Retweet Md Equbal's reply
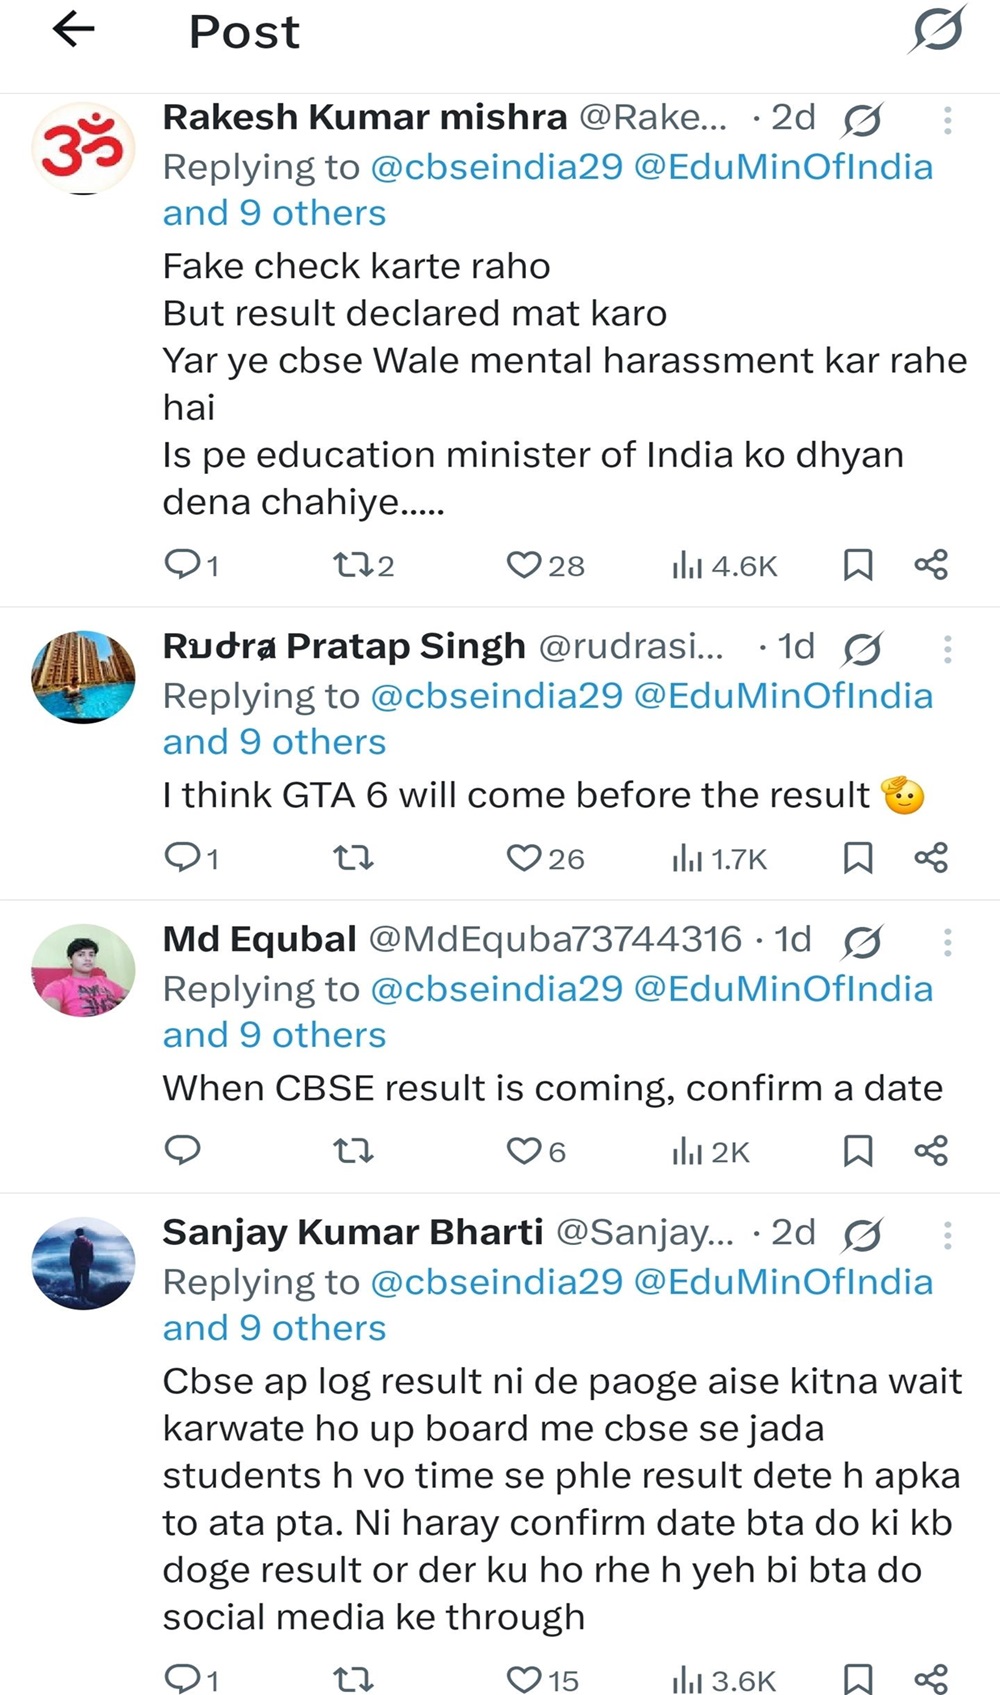The height and width of the screenshot is (1695, 1000). coord(353,1151)
